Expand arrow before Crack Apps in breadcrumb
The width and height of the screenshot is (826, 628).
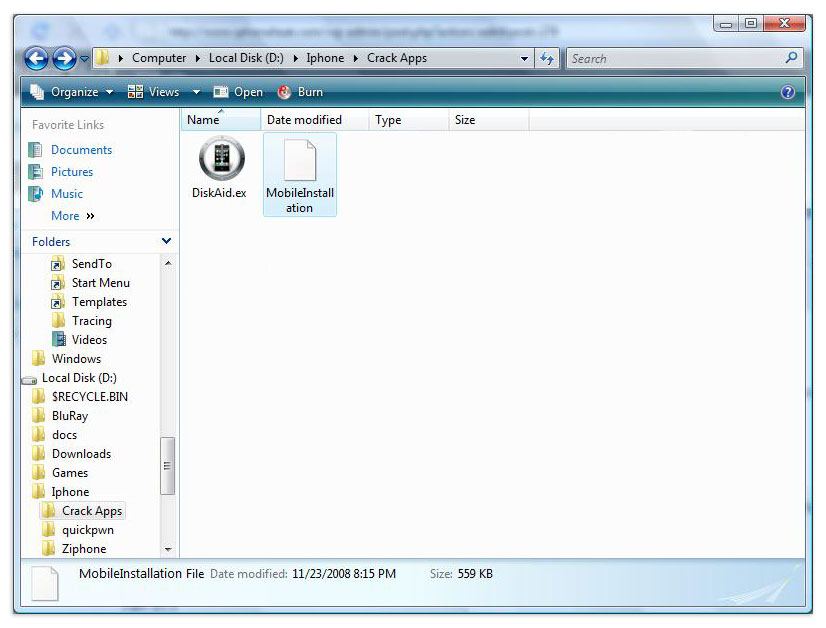tap(356, 58)
